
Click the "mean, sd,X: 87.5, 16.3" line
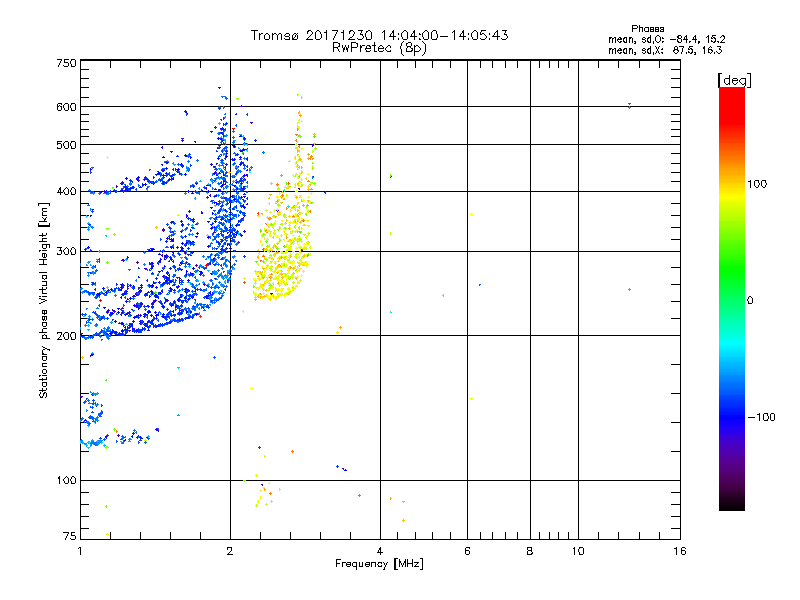click(x=665, y=50)
